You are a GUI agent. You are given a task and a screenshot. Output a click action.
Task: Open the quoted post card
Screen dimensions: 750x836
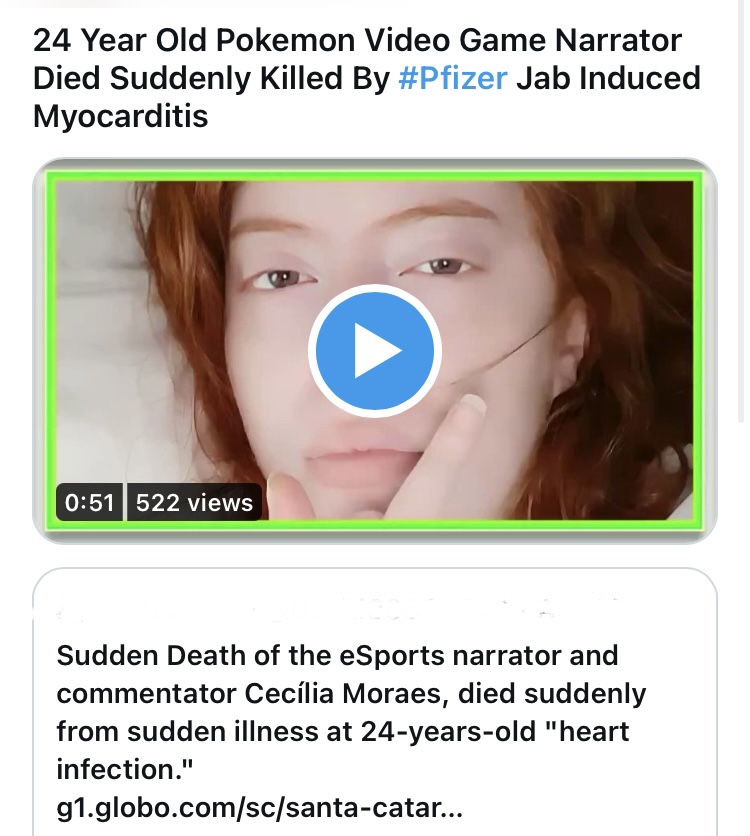374,703
